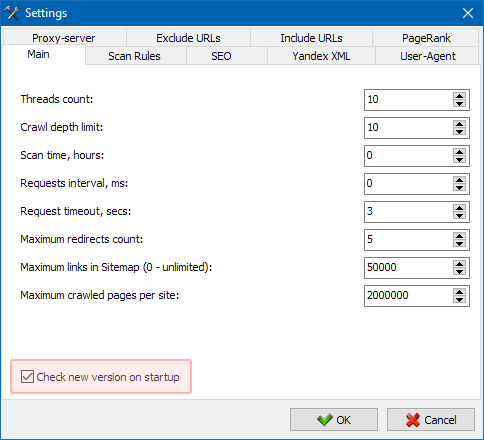Decrease Maximum redirects count down arrow
This screenshot has height=440, width=484.
(x=459, y=244)
